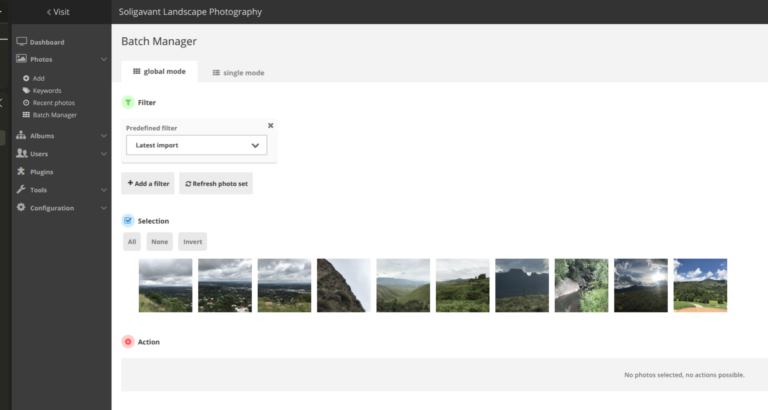This screenshot has height=410, width=768.
Task: Click the Visit link at top left
Action: coord(58,12)
